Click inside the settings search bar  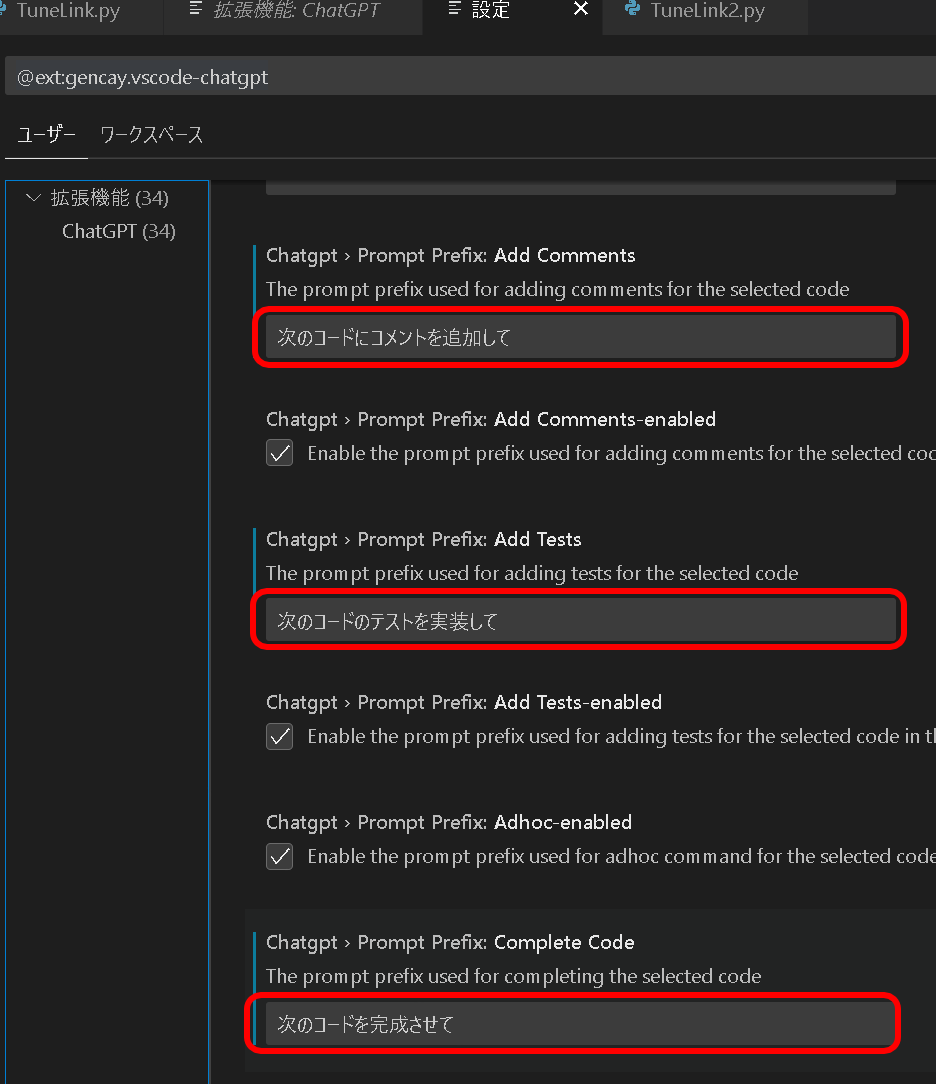point(468,75)
